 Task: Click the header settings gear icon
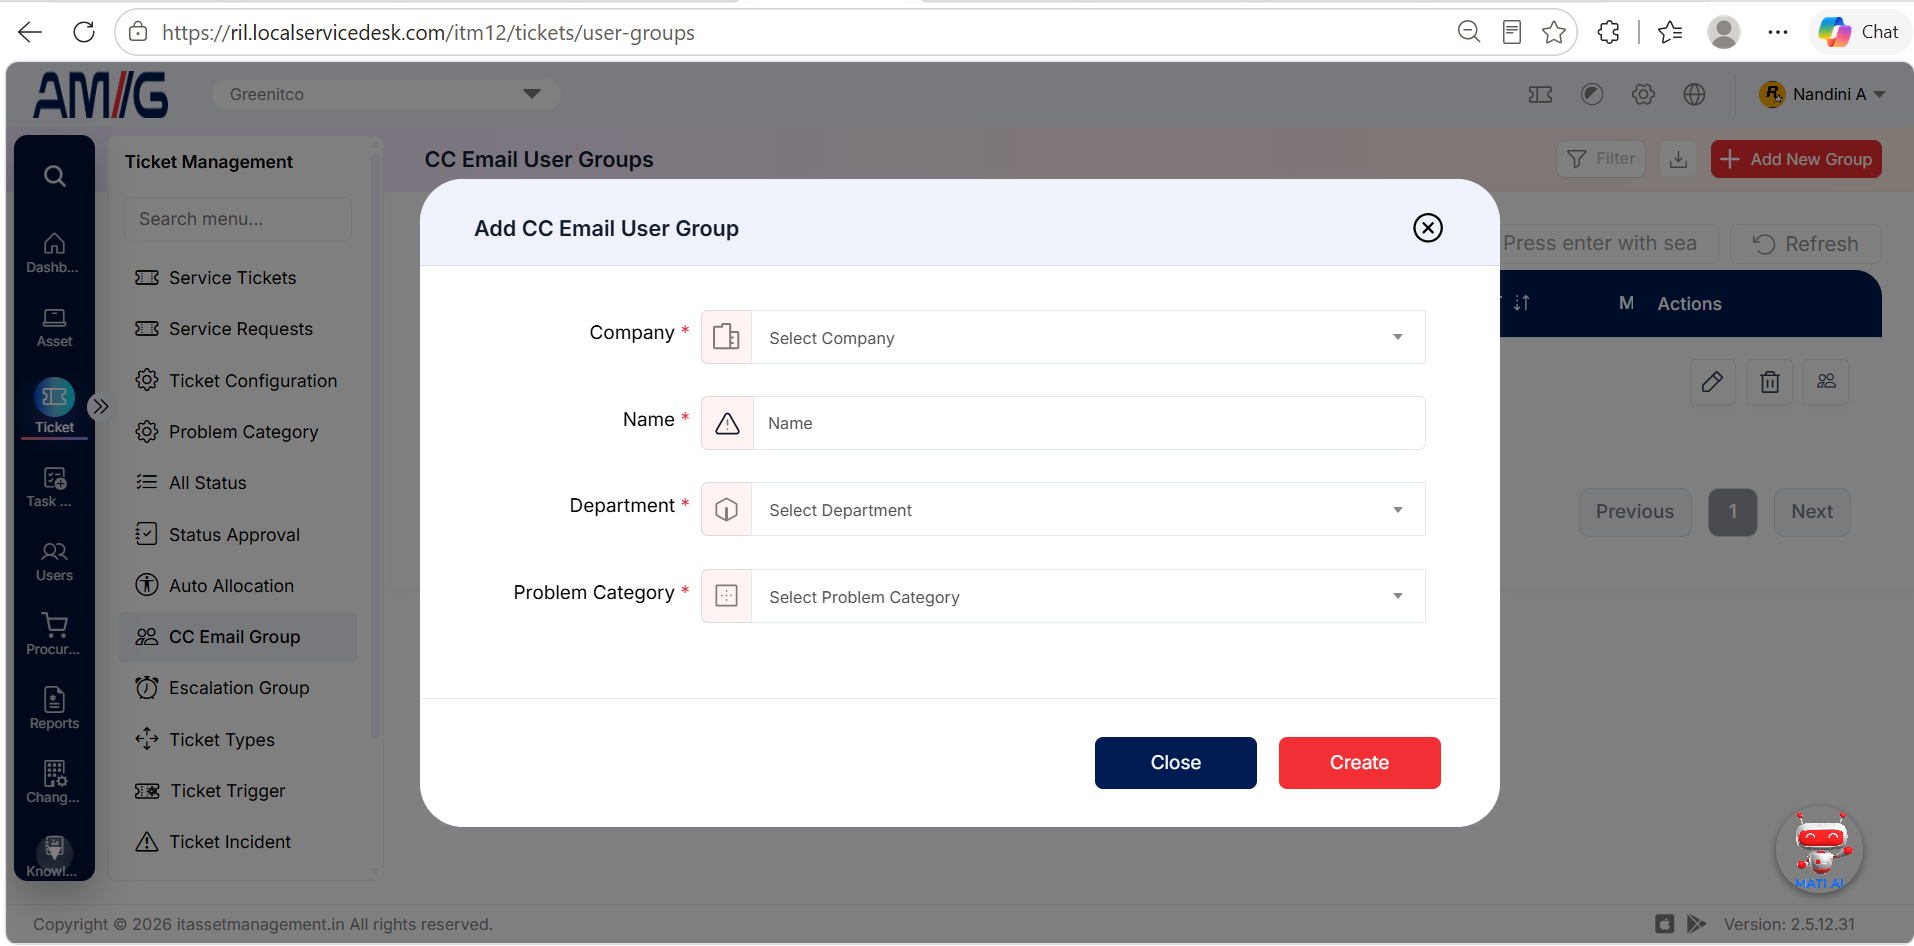click(x=1643, y=94)
